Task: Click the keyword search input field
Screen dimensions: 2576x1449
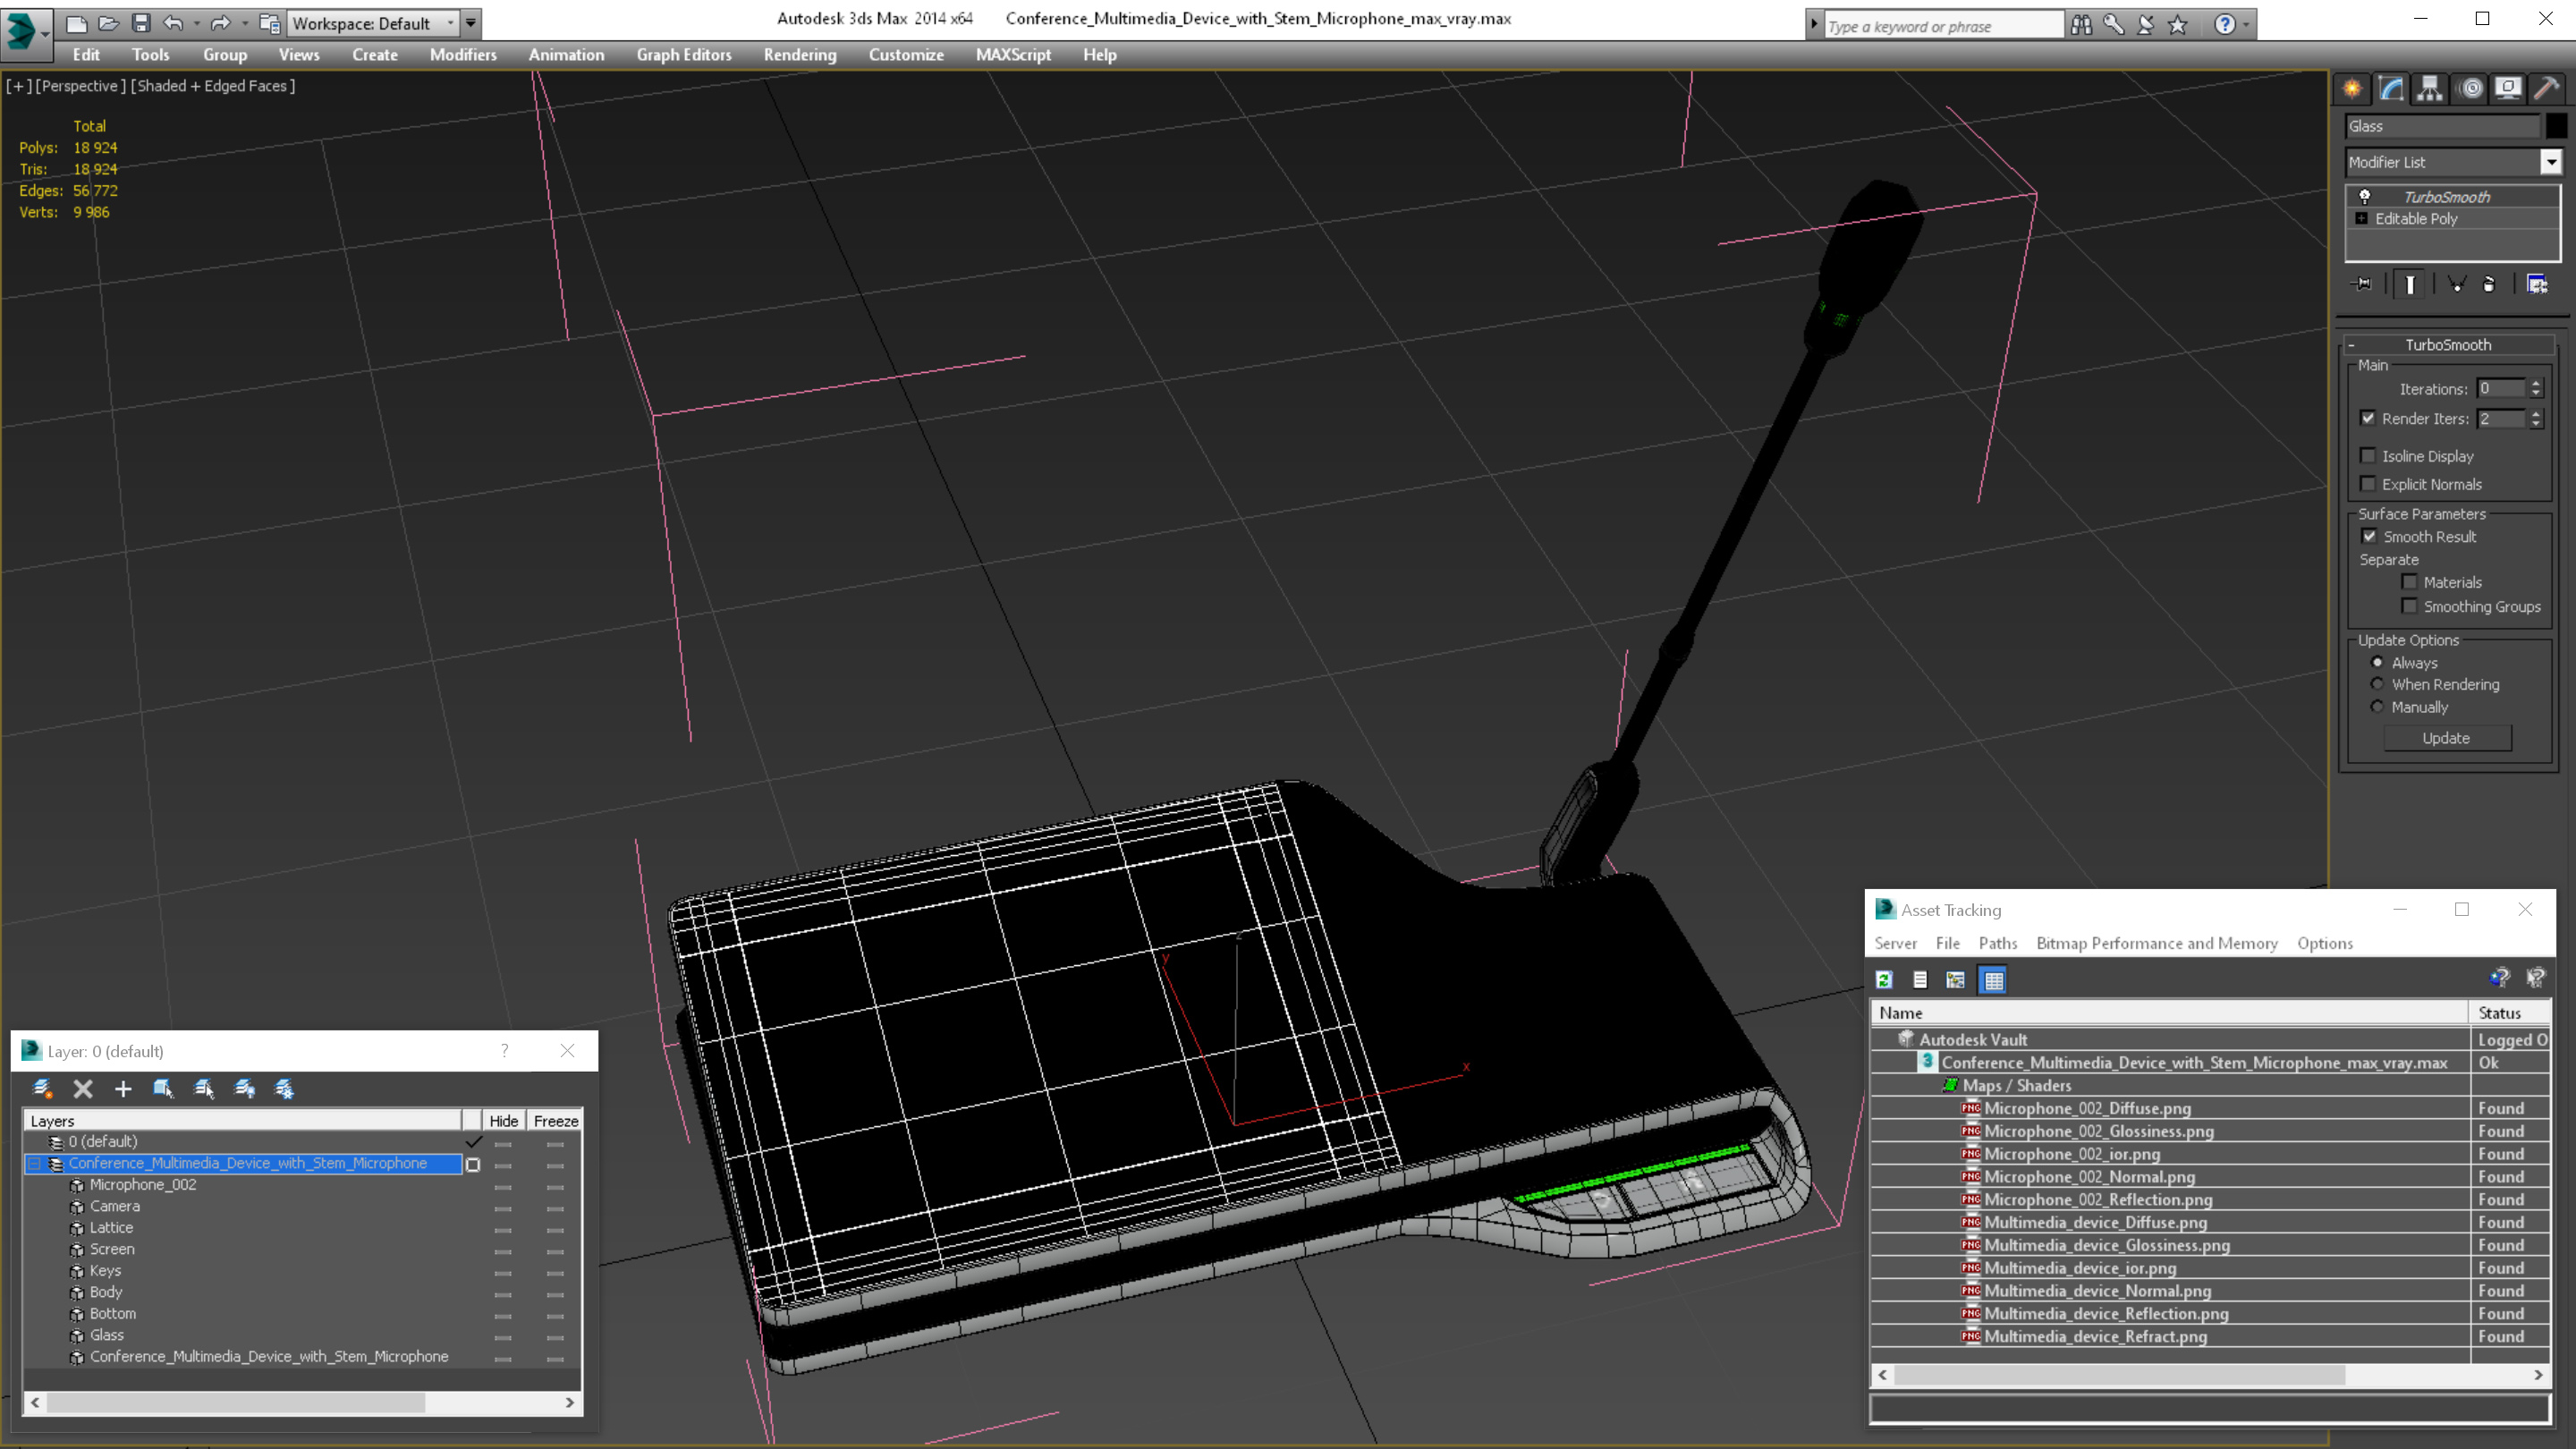Action: [x=1942, y=26]
